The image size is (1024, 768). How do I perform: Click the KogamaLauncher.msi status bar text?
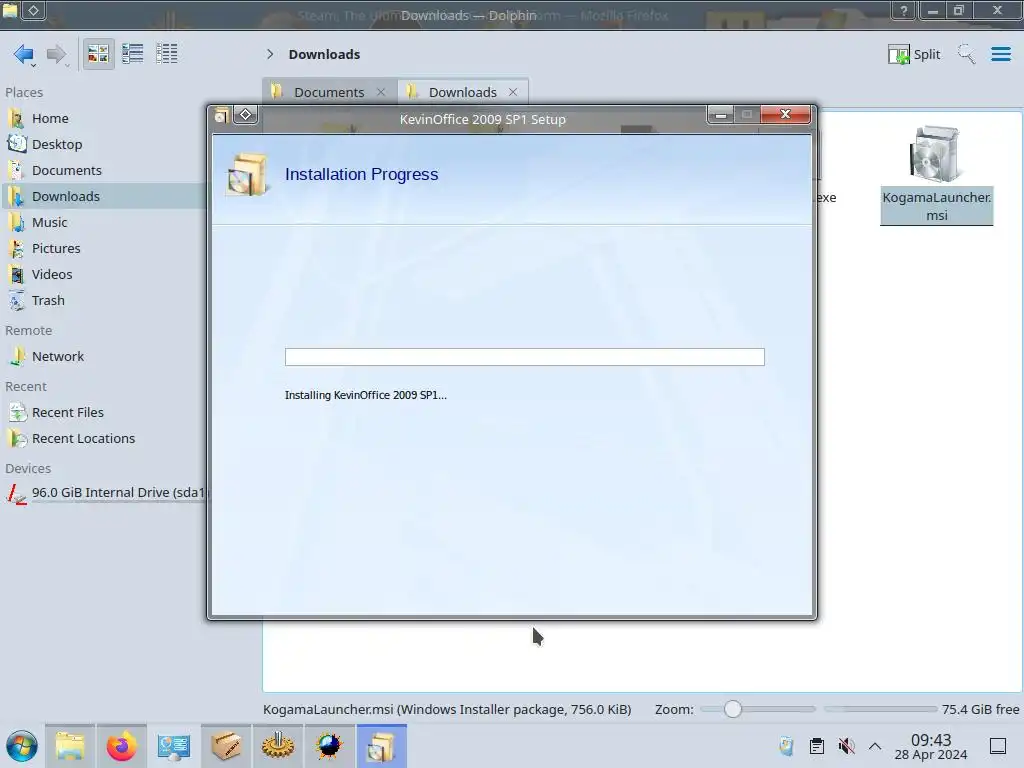[x=447, y=709]
